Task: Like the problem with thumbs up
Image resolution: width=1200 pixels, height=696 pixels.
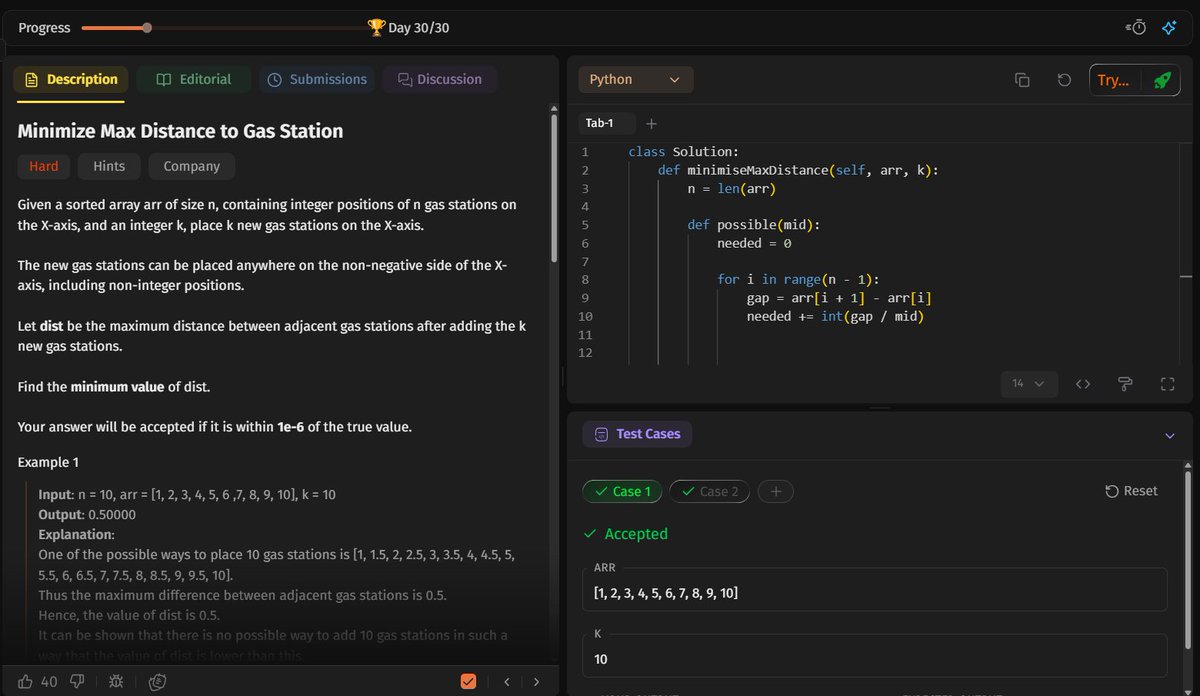Action: [26, 682]
